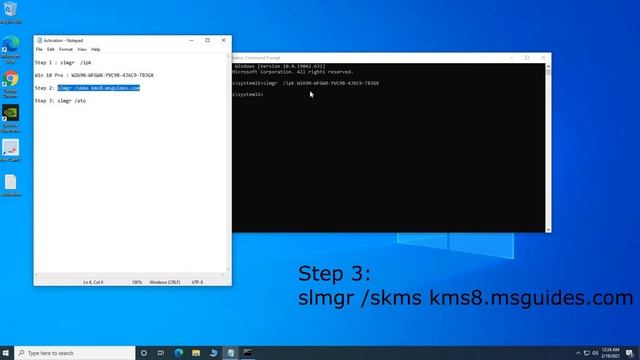Click the empty system32 prompt line
The width and height of the screenshot is (640, 360).
(x=248, y=95)
